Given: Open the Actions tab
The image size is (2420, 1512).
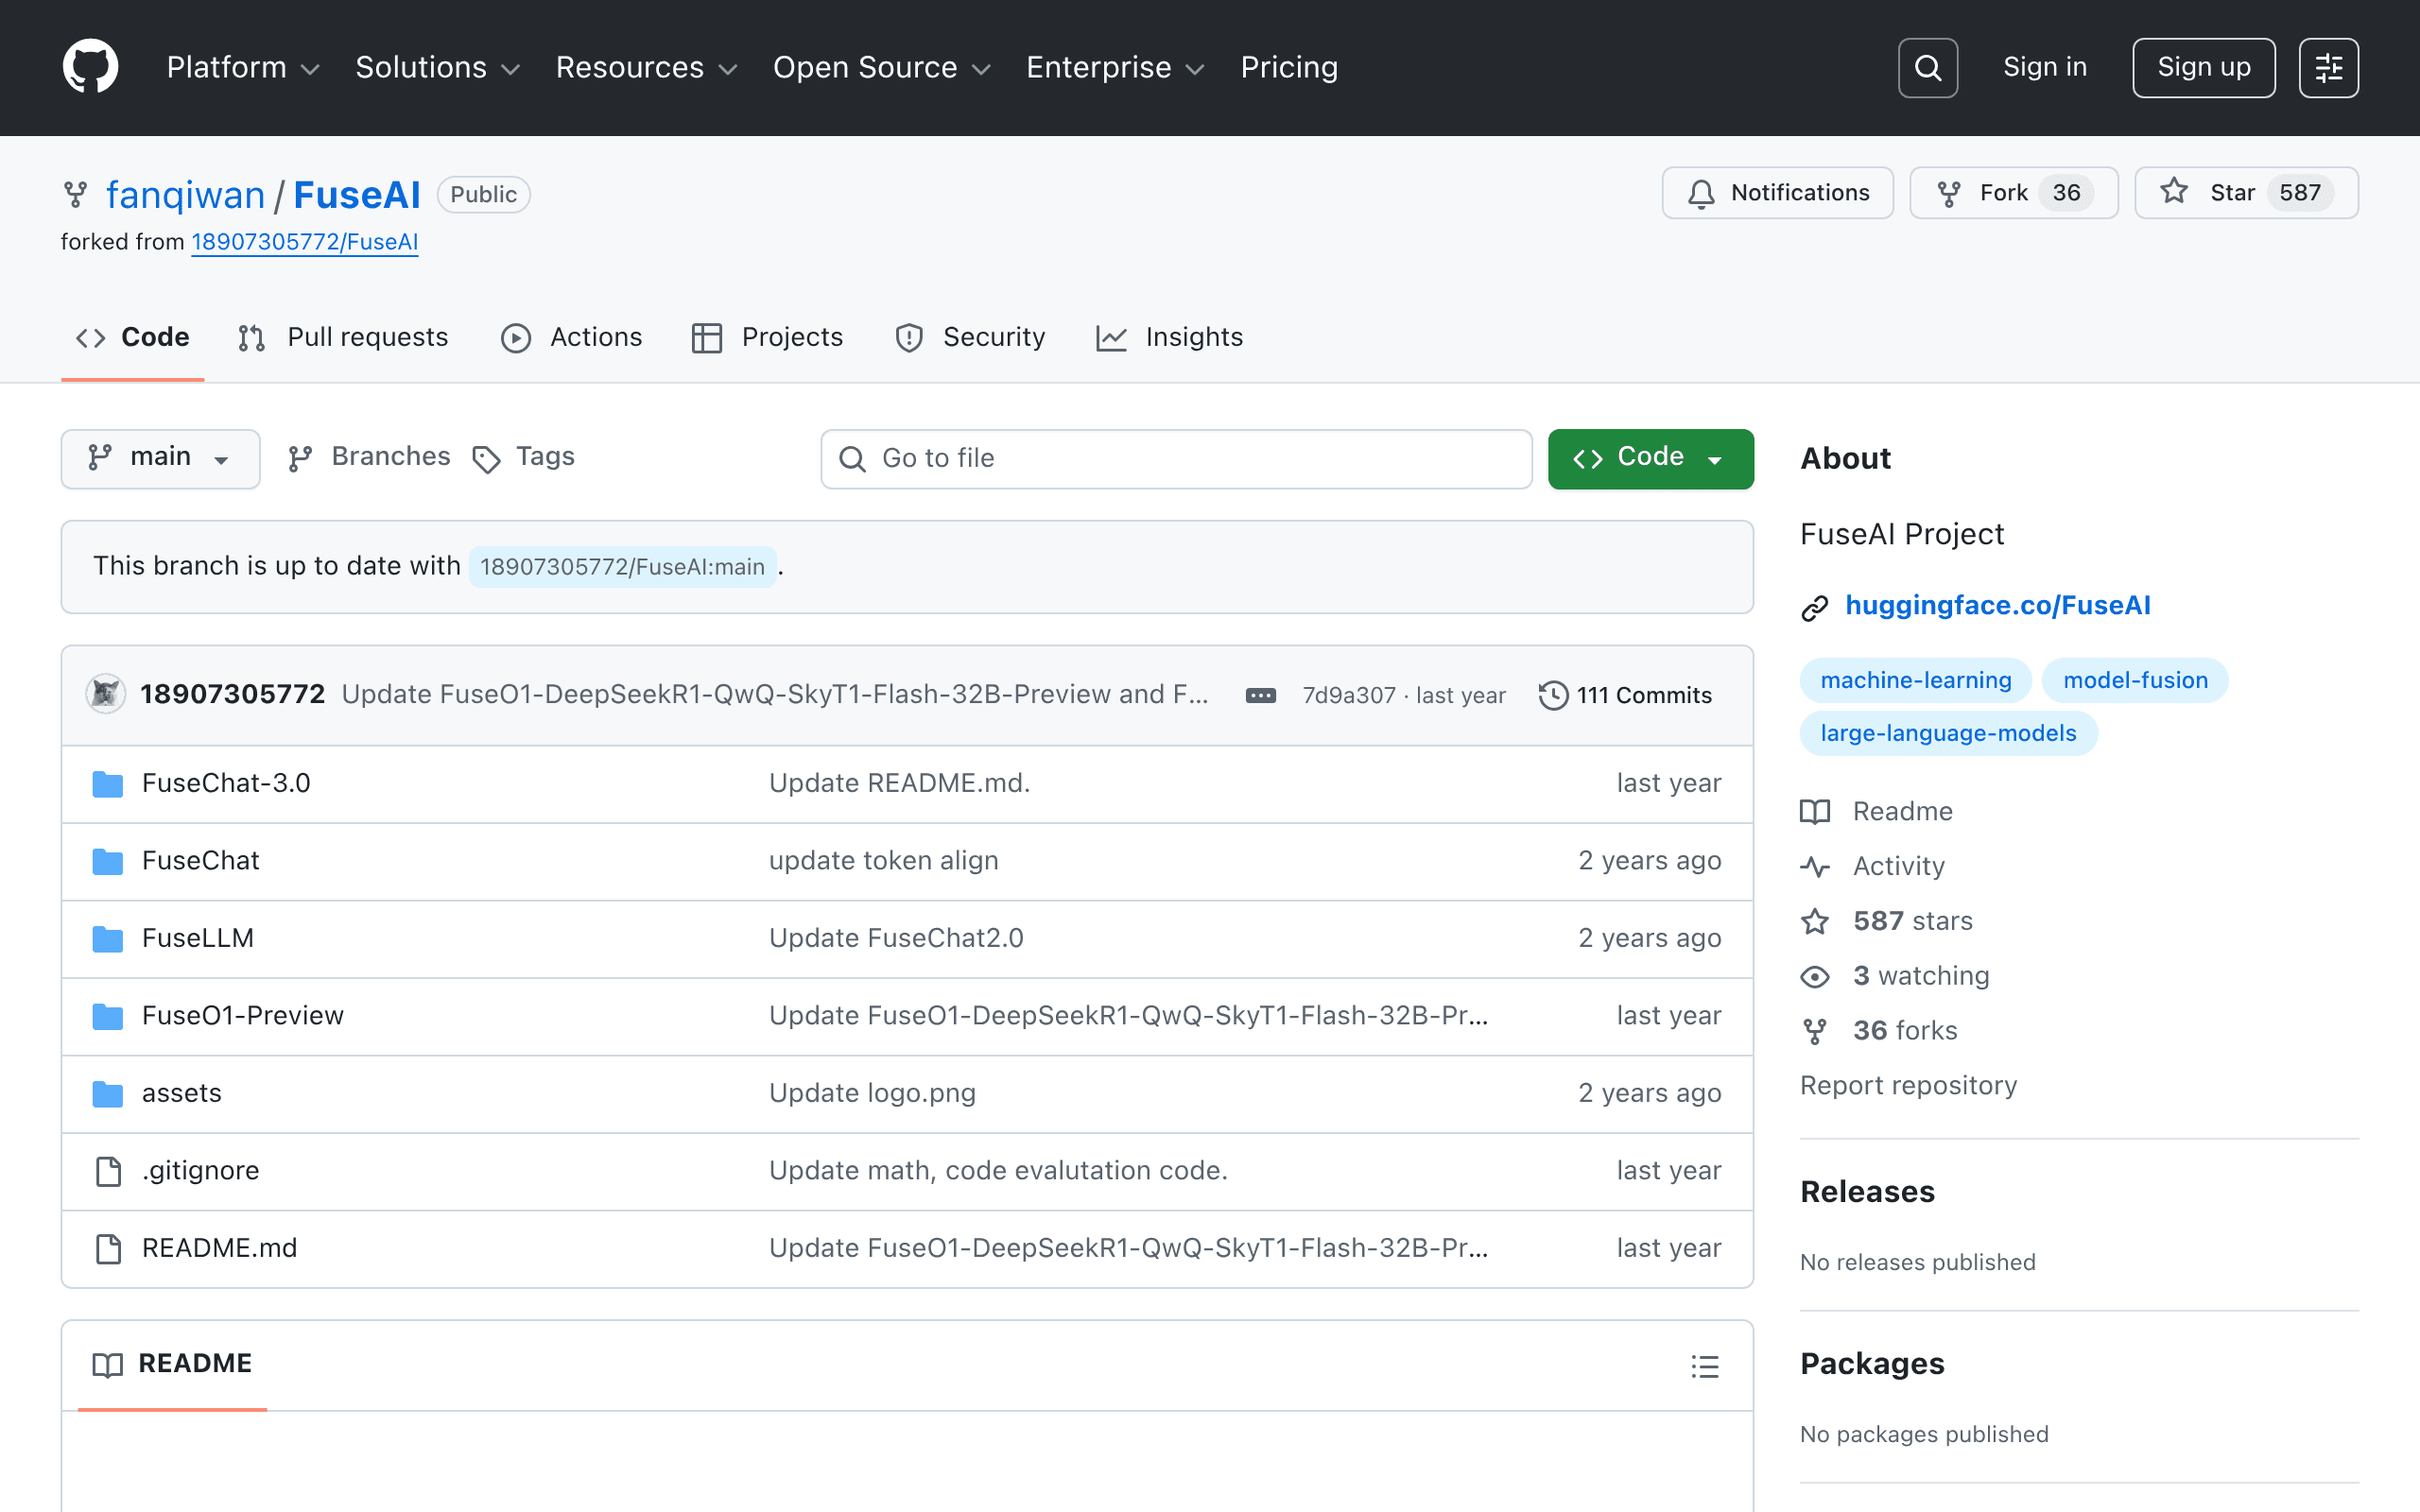Looking at the screenshot, I should (x=572, y=338).
